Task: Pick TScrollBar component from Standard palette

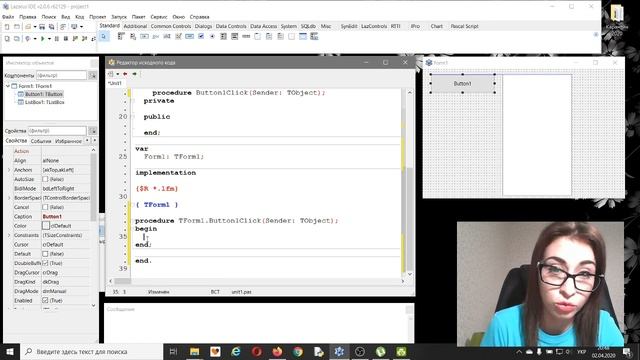Action: pyautogui.click(x=246, y=36)
